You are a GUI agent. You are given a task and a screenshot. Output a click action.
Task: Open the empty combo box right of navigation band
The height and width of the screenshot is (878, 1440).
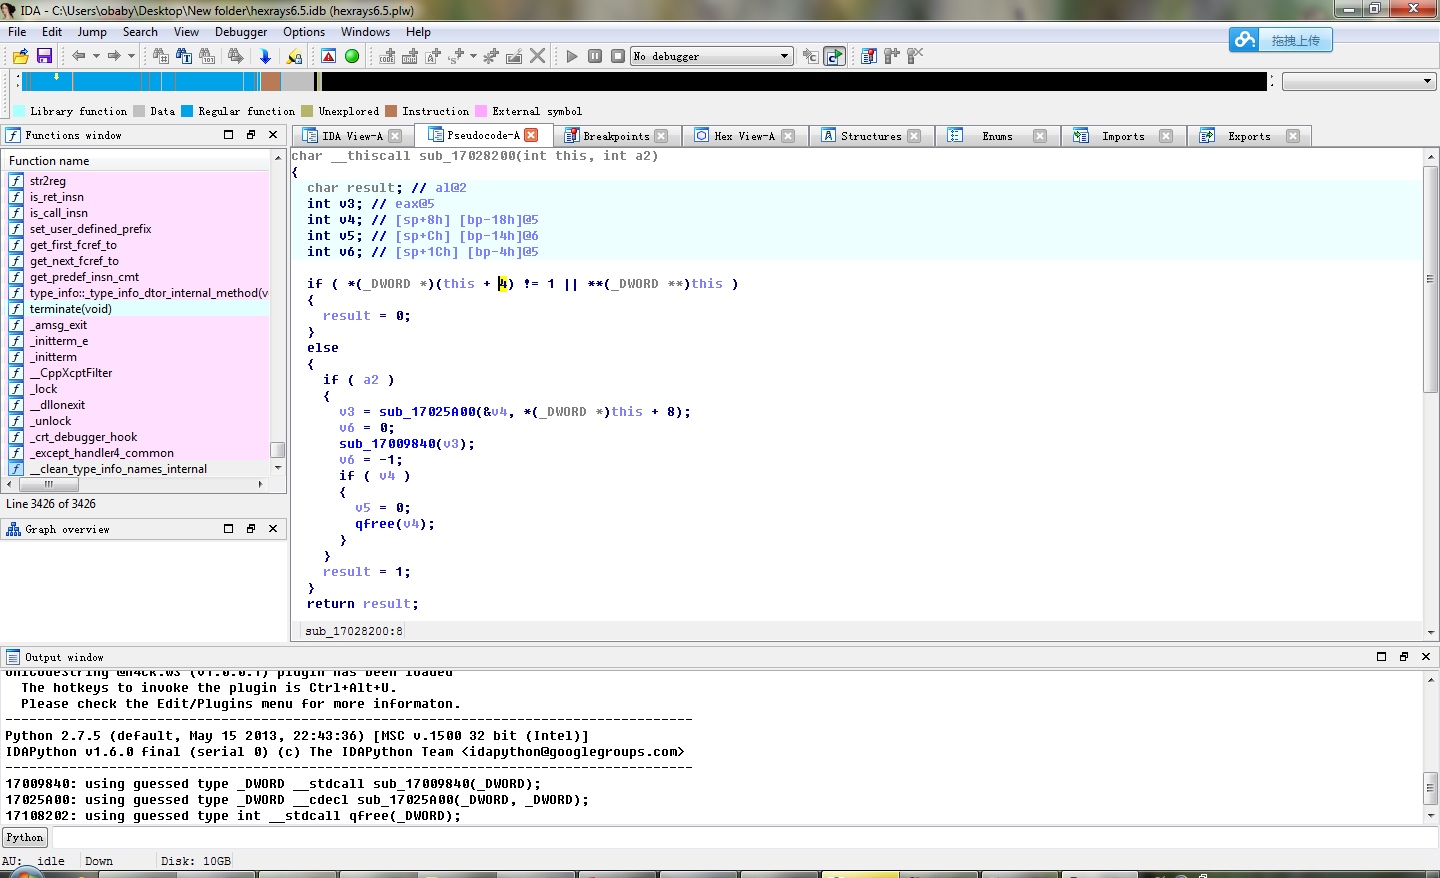[1360, 81]
